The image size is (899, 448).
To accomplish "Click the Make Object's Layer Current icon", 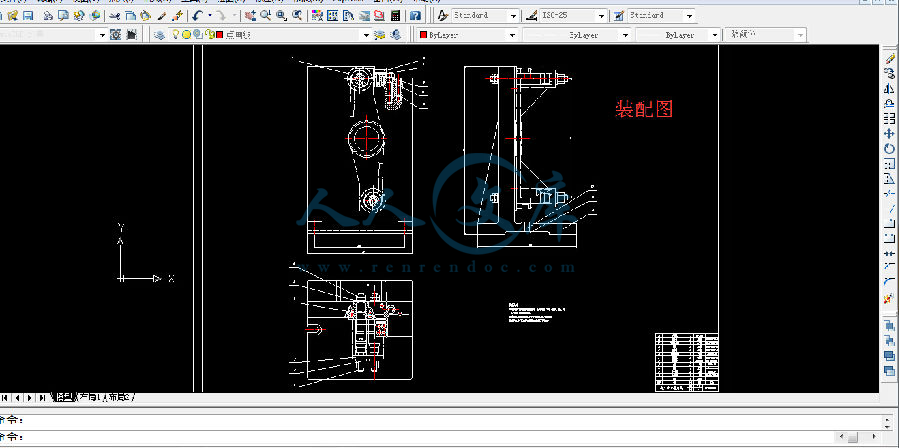I will coord(380,35).
